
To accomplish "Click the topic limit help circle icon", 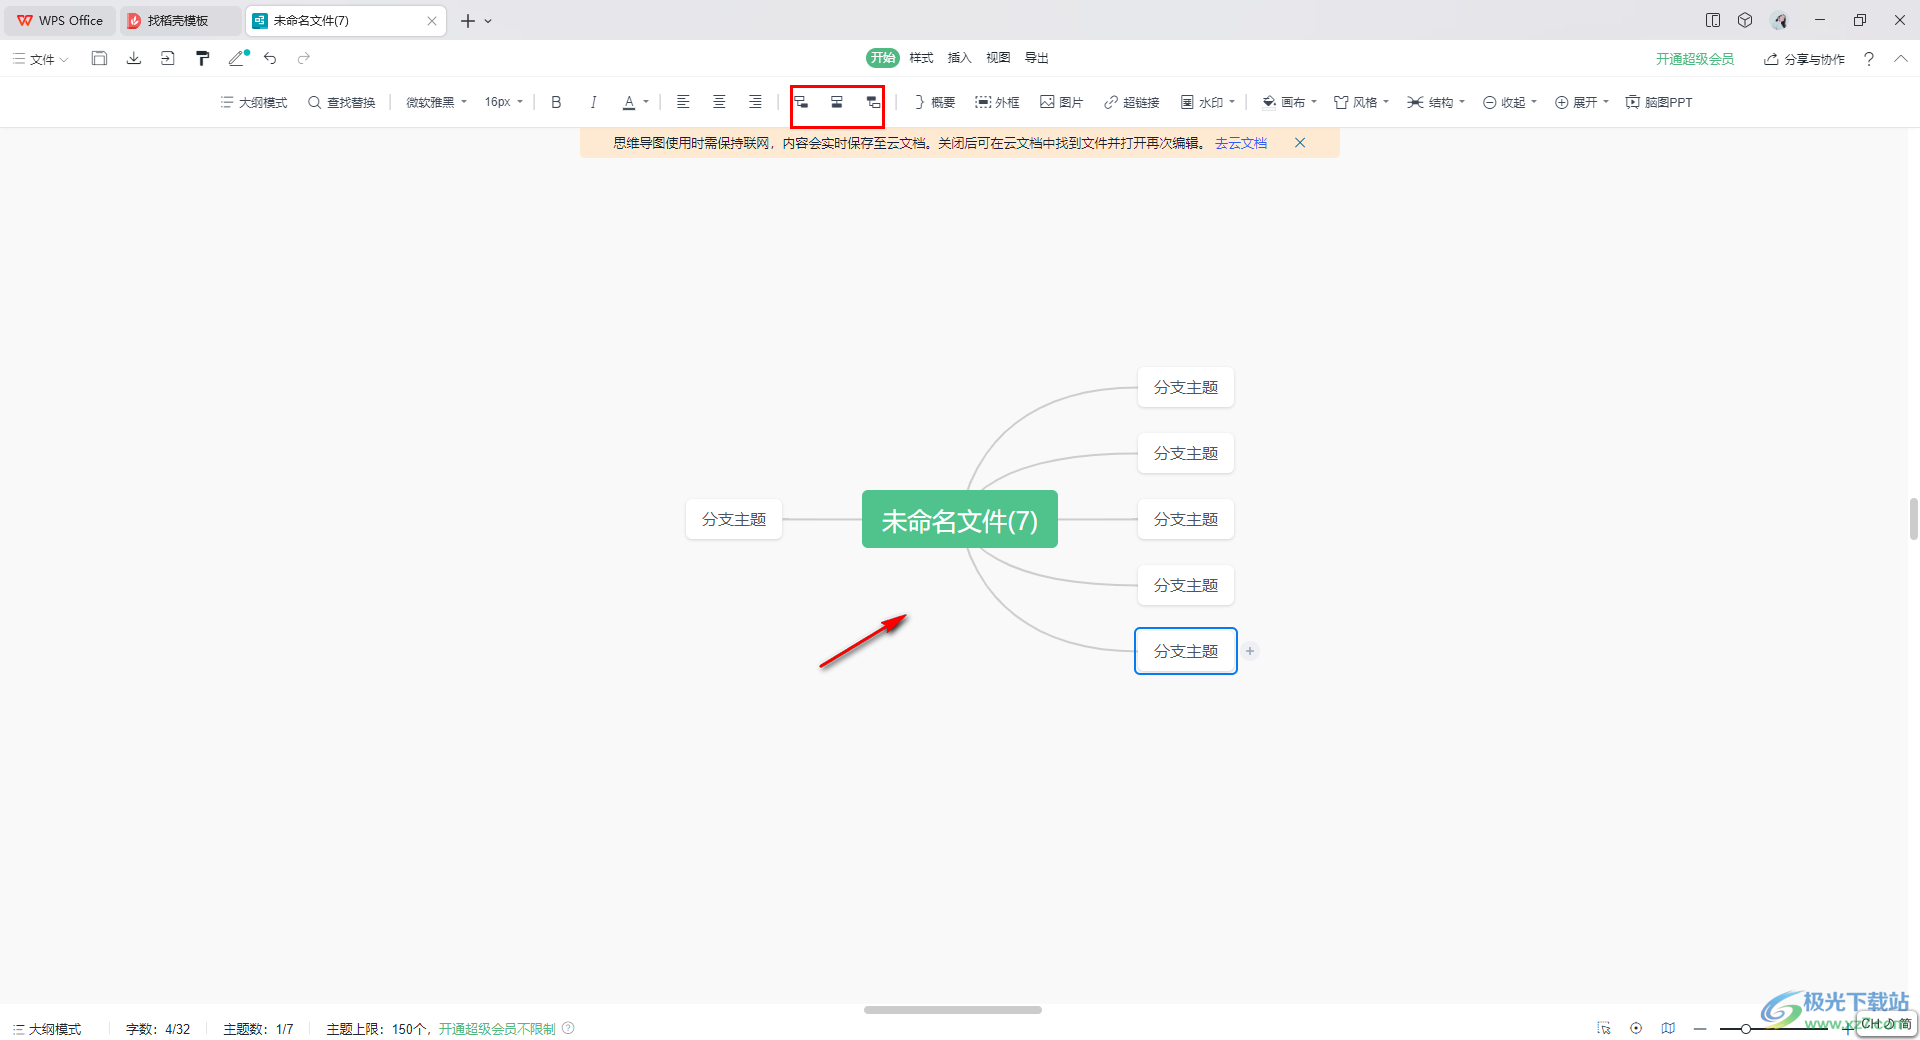I will point(568,1028).
